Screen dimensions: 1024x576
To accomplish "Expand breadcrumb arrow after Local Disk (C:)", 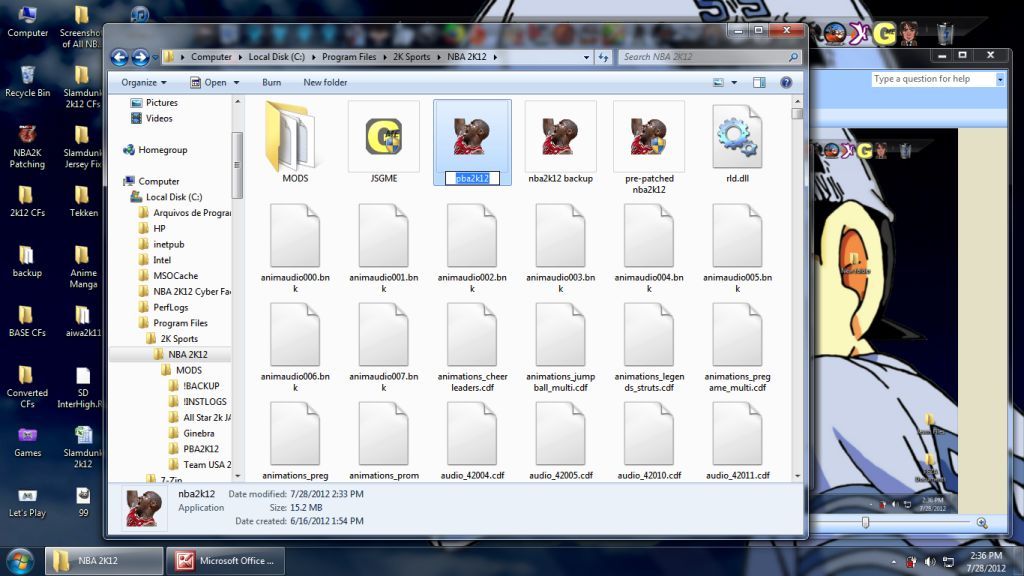I will (313, 57).
